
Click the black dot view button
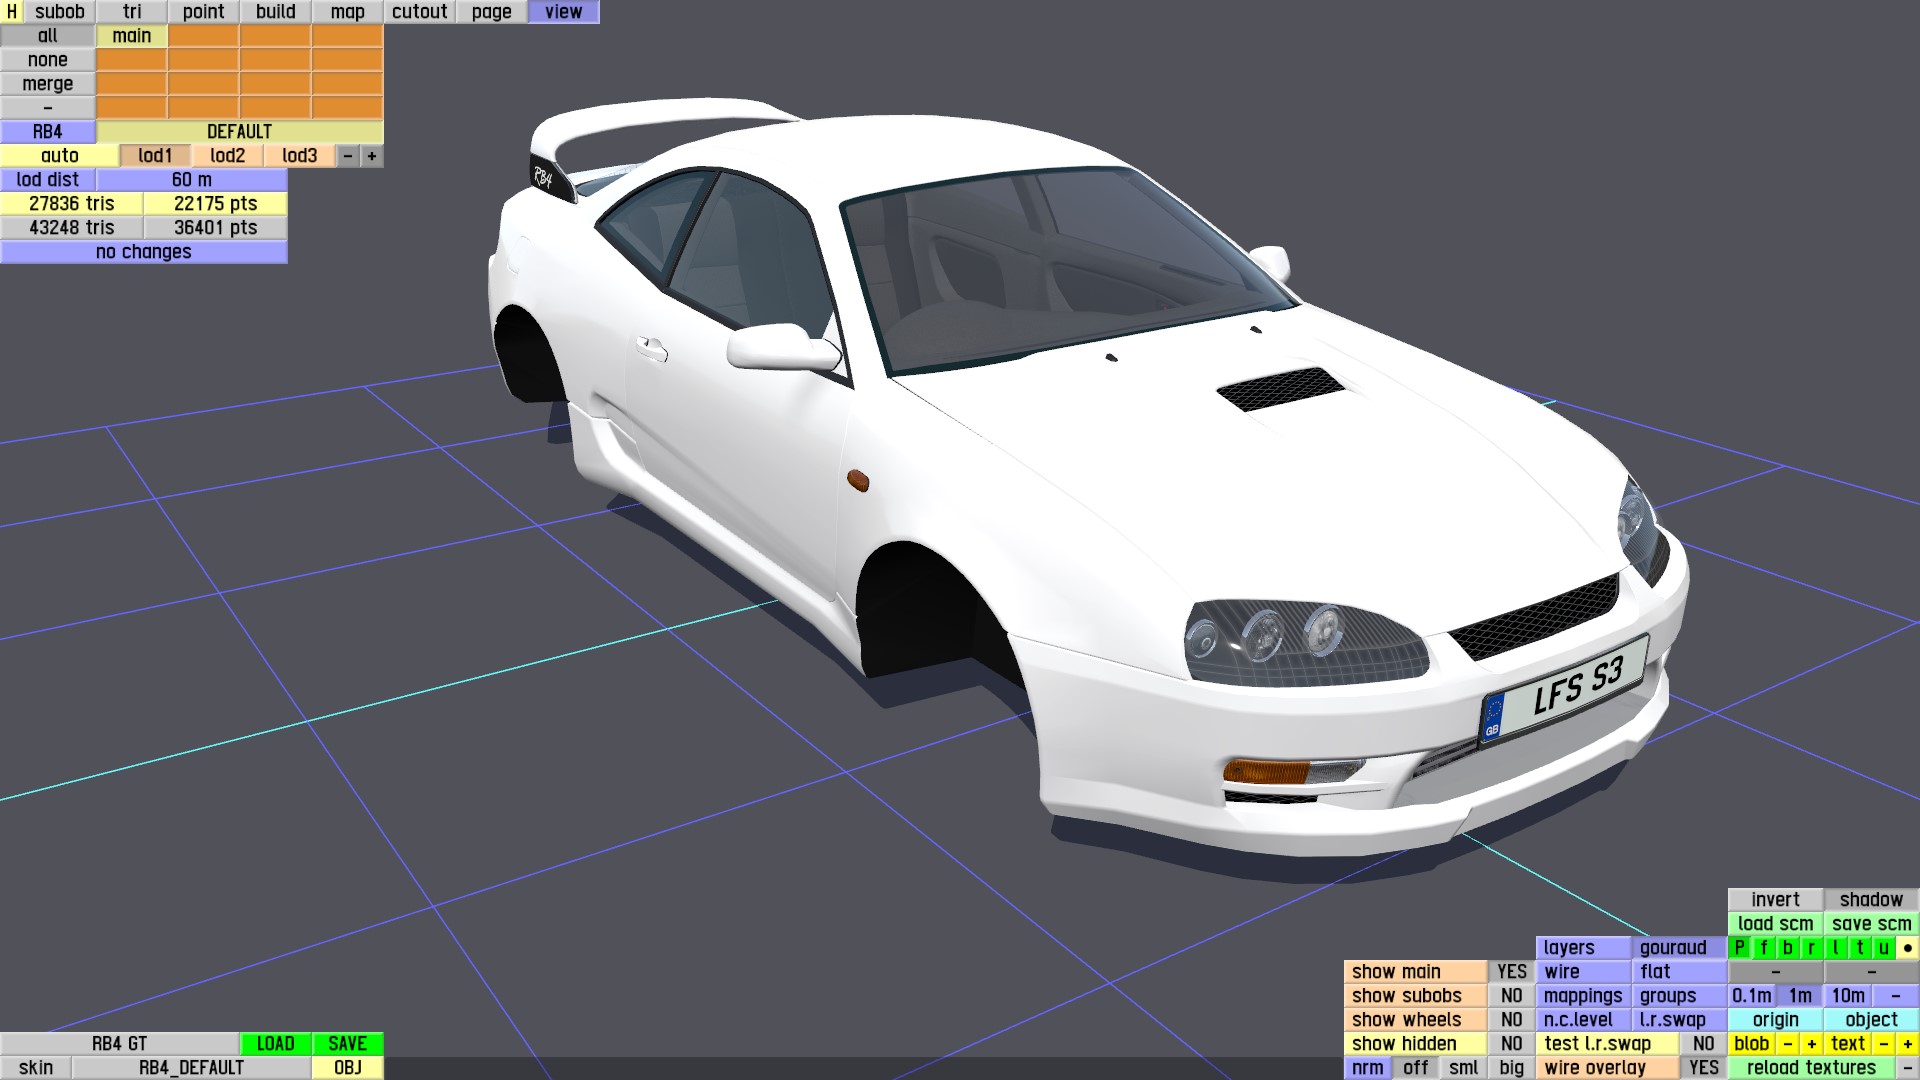tap(1907, 947)
